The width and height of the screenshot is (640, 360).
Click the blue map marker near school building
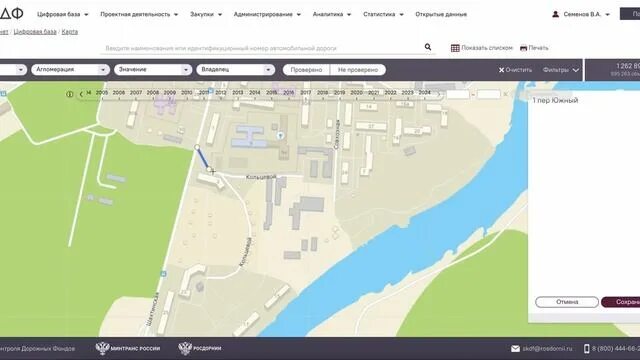(x=280, y=136)
